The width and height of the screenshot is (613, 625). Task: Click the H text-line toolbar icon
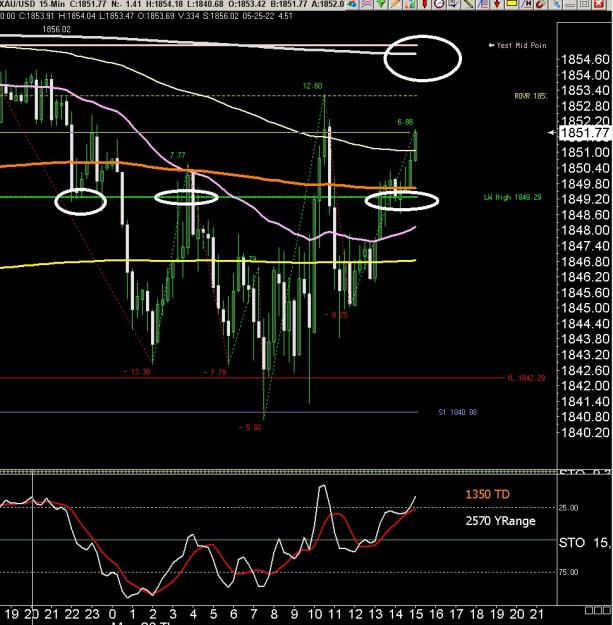pyautogui.click(x=526, y=4)
